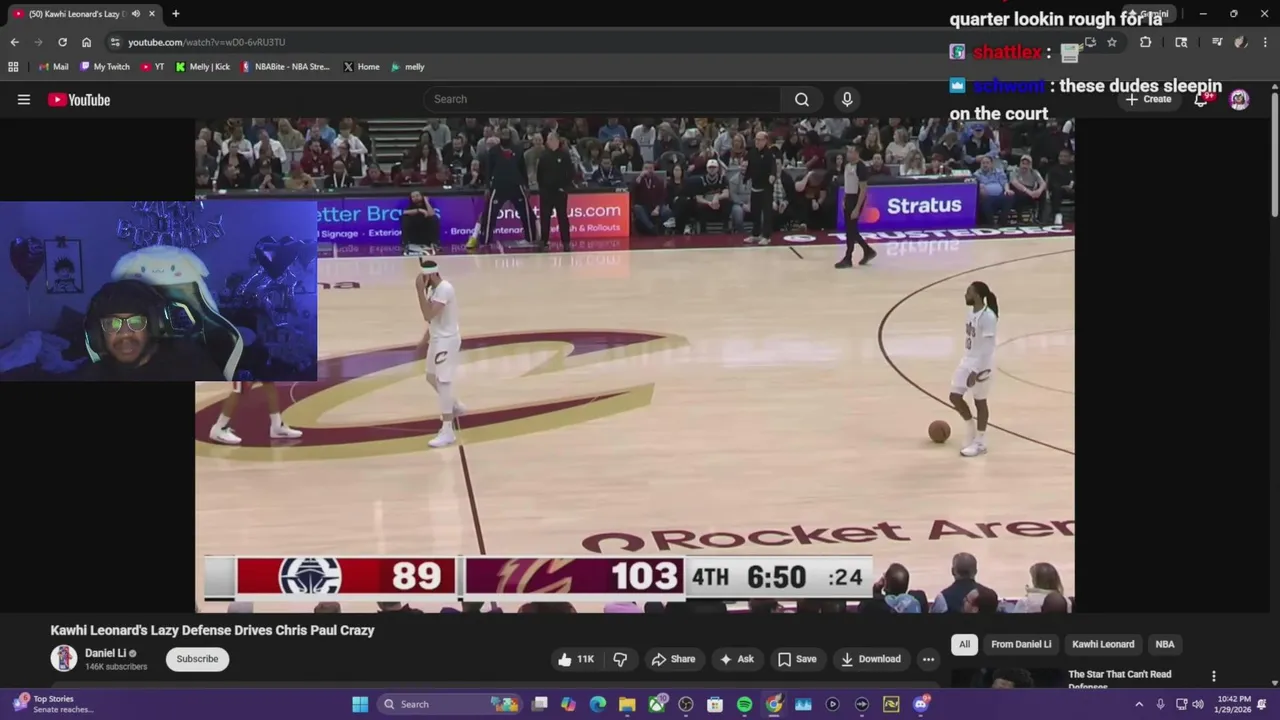Open the Melly | Kick bookmark
1280x720 pixels.
tap(203, 67)
